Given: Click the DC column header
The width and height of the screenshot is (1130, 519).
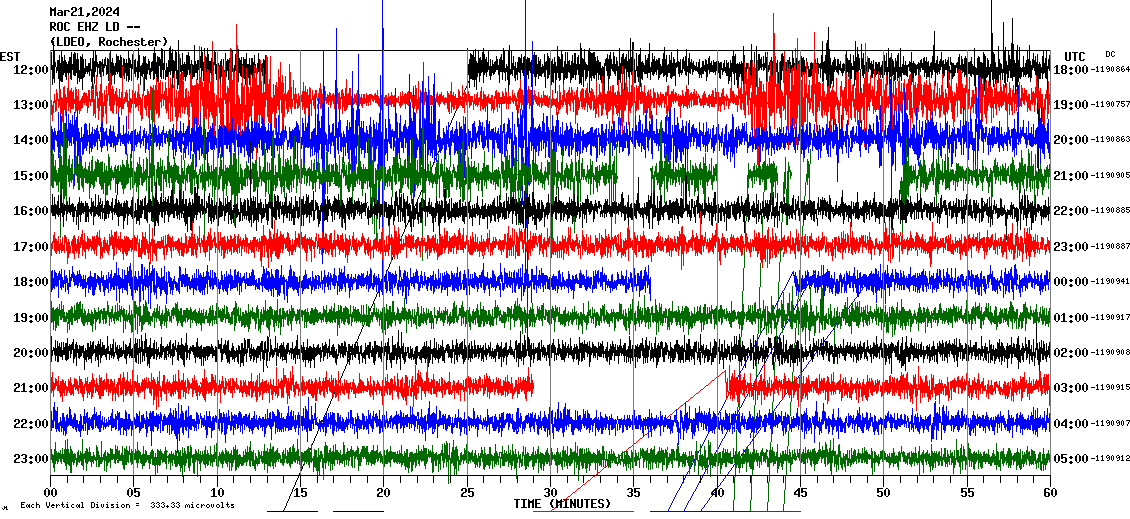Looking at the screenshot, I should tap(1110, 54).
